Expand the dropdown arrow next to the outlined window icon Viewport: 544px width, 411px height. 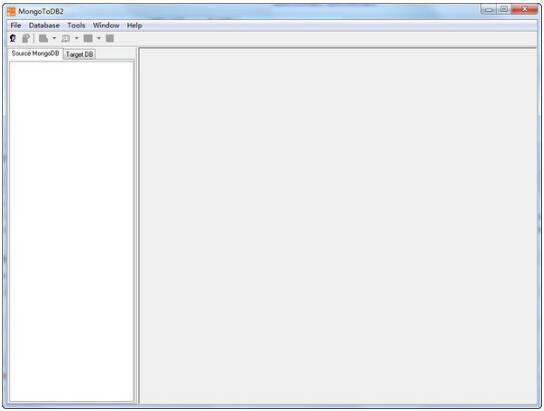click(x=76, y=38)
